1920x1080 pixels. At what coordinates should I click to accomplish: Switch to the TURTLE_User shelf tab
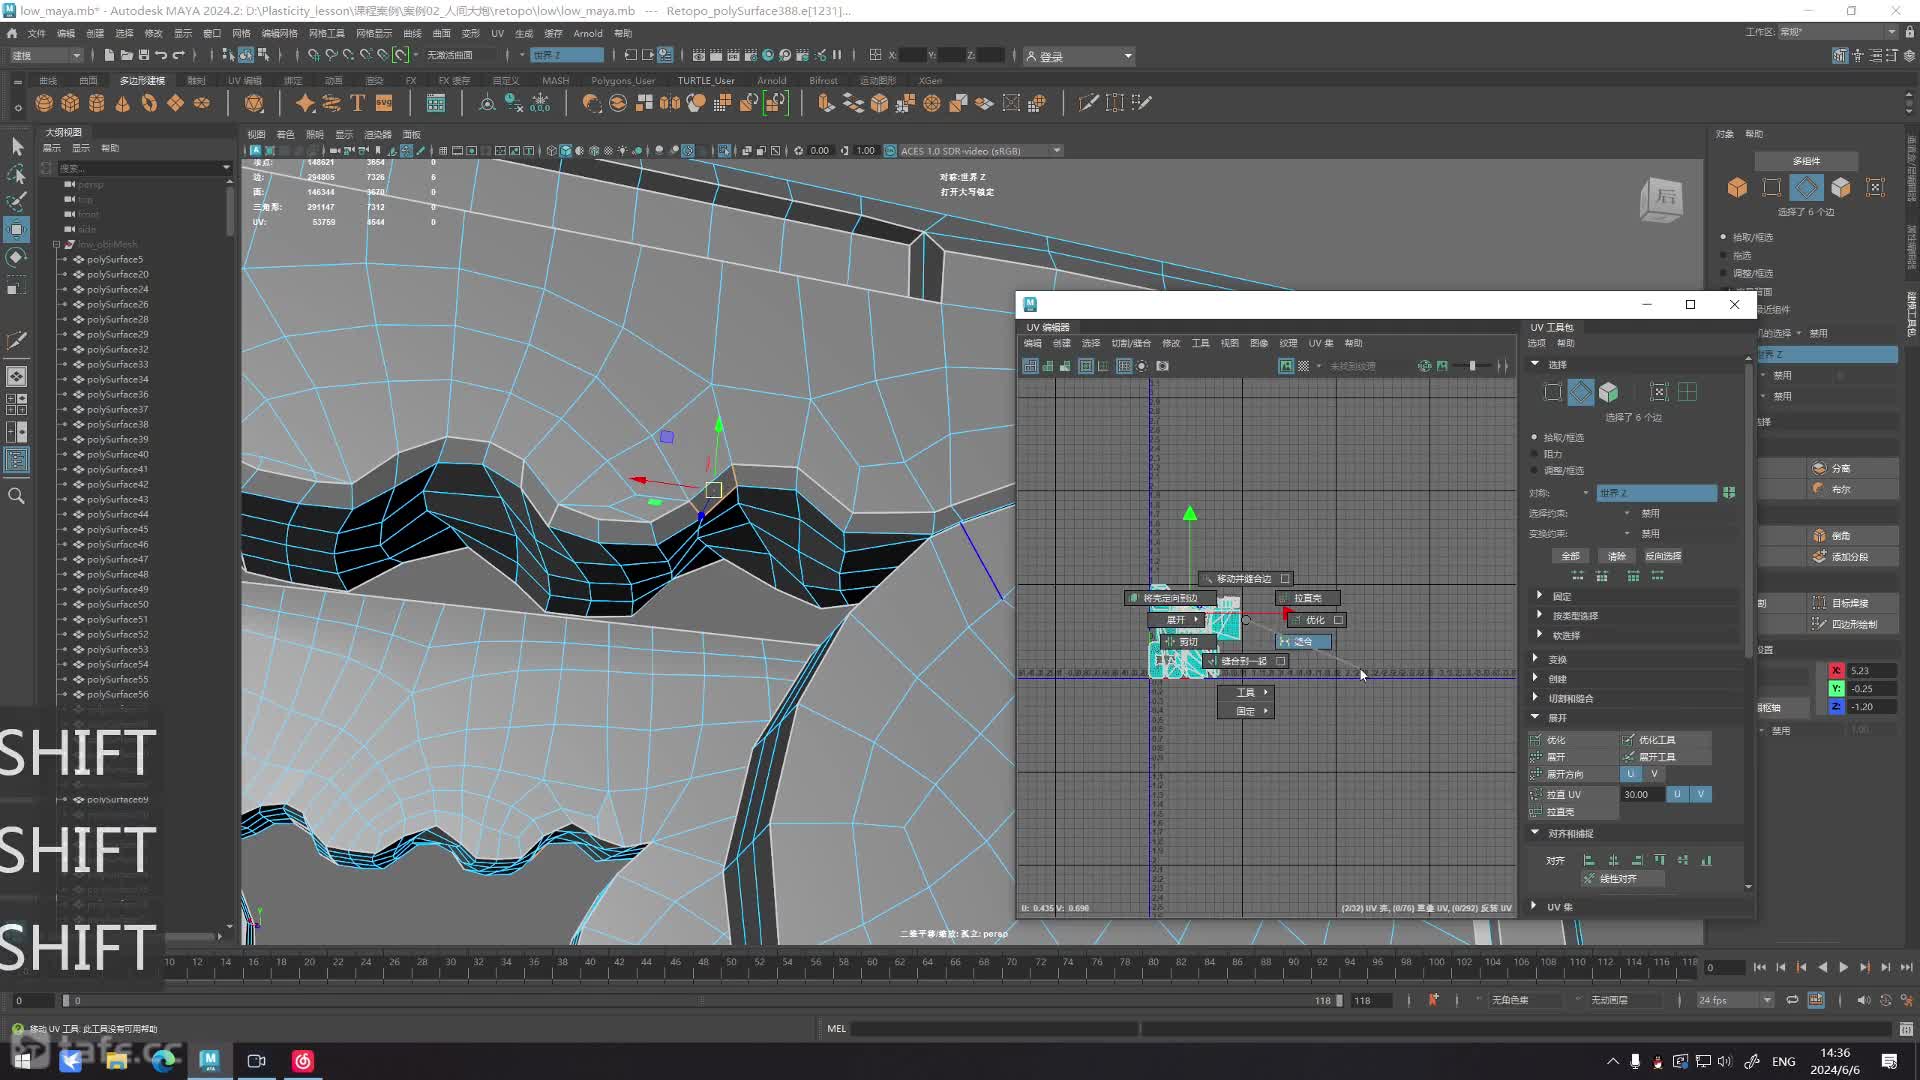[706, 80]
